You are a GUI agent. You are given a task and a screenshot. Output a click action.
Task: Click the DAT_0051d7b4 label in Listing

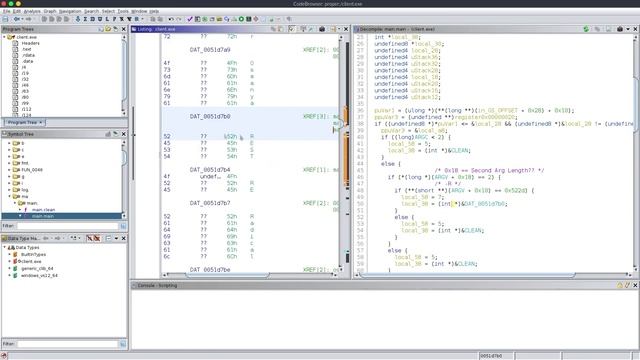pos(210,169)
